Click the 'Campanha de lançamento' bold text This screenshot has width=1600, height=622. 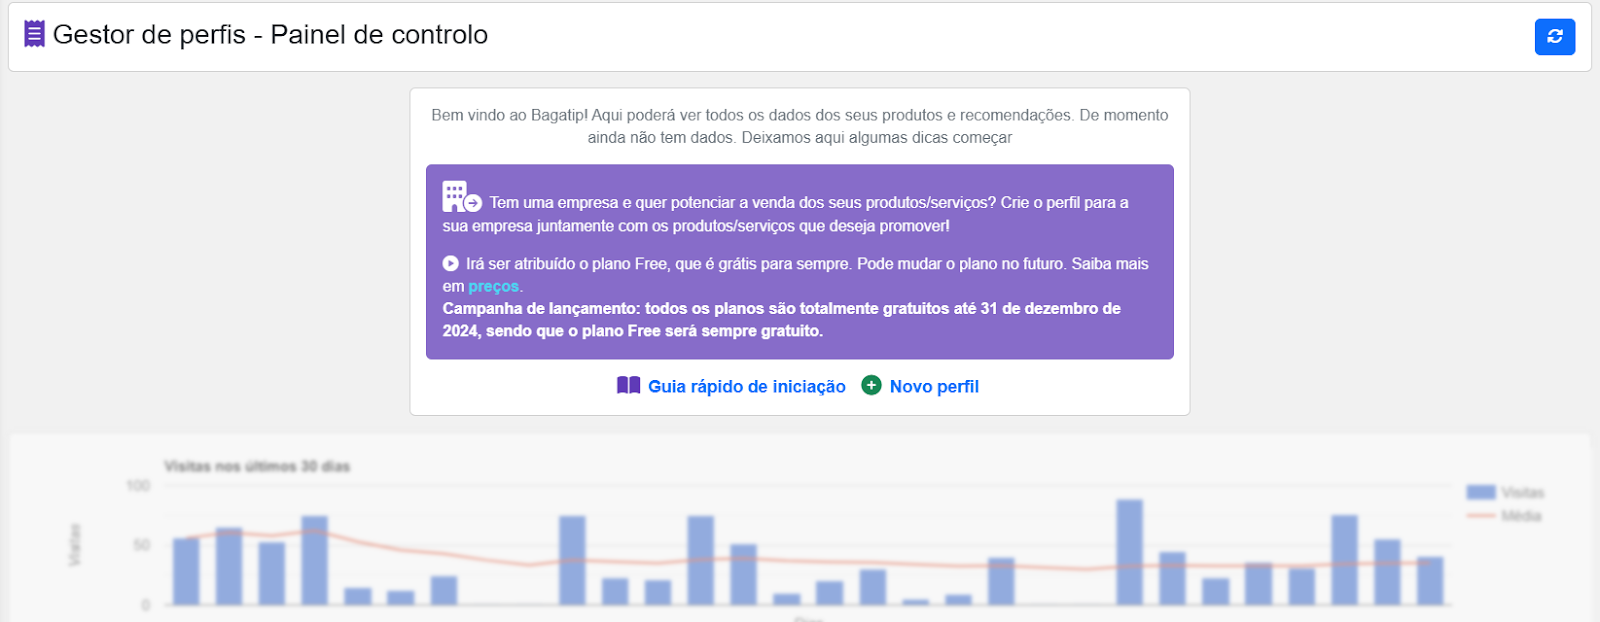782,319
